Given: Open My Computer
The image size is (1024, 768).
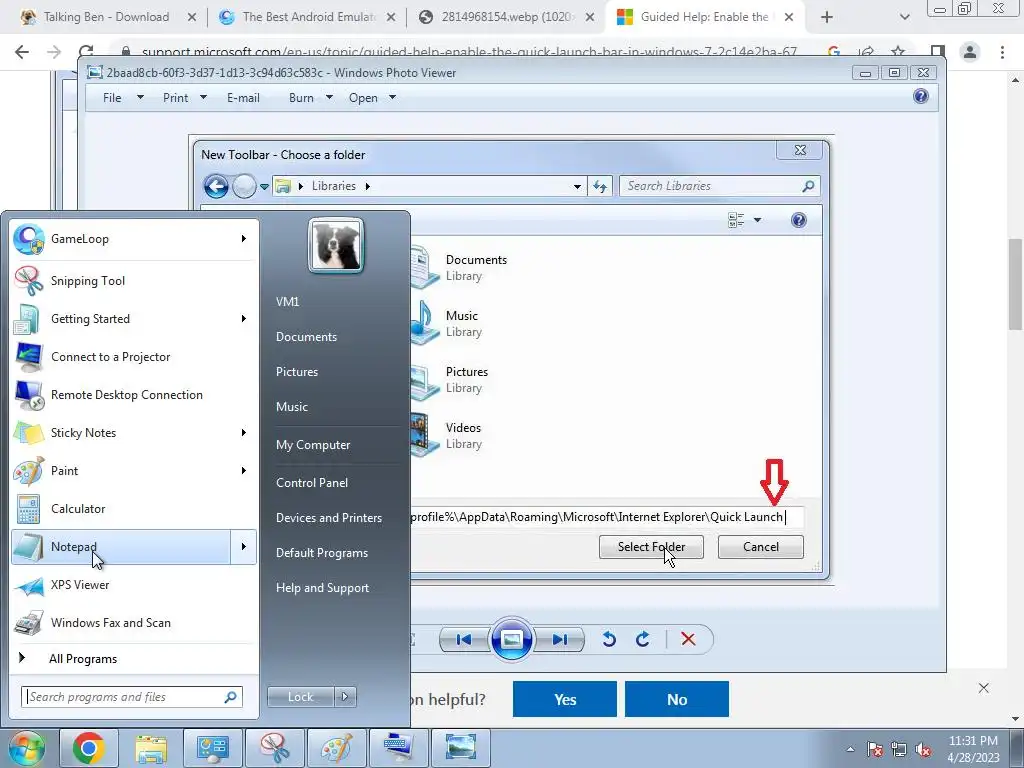Looking at the screenshot, I should [x=313, y=445].
